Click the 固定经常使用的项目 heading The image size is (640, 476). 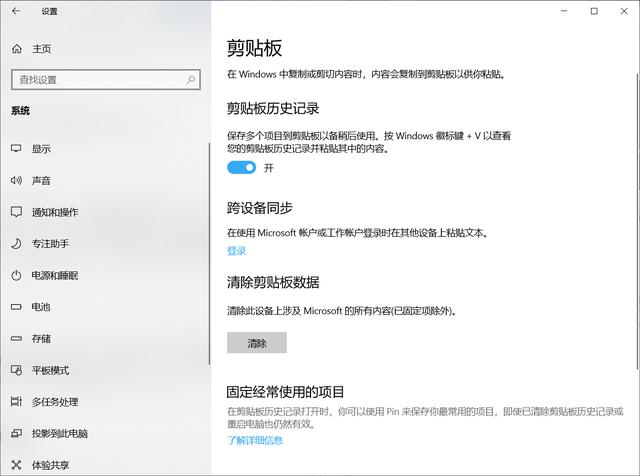point(285,392)
